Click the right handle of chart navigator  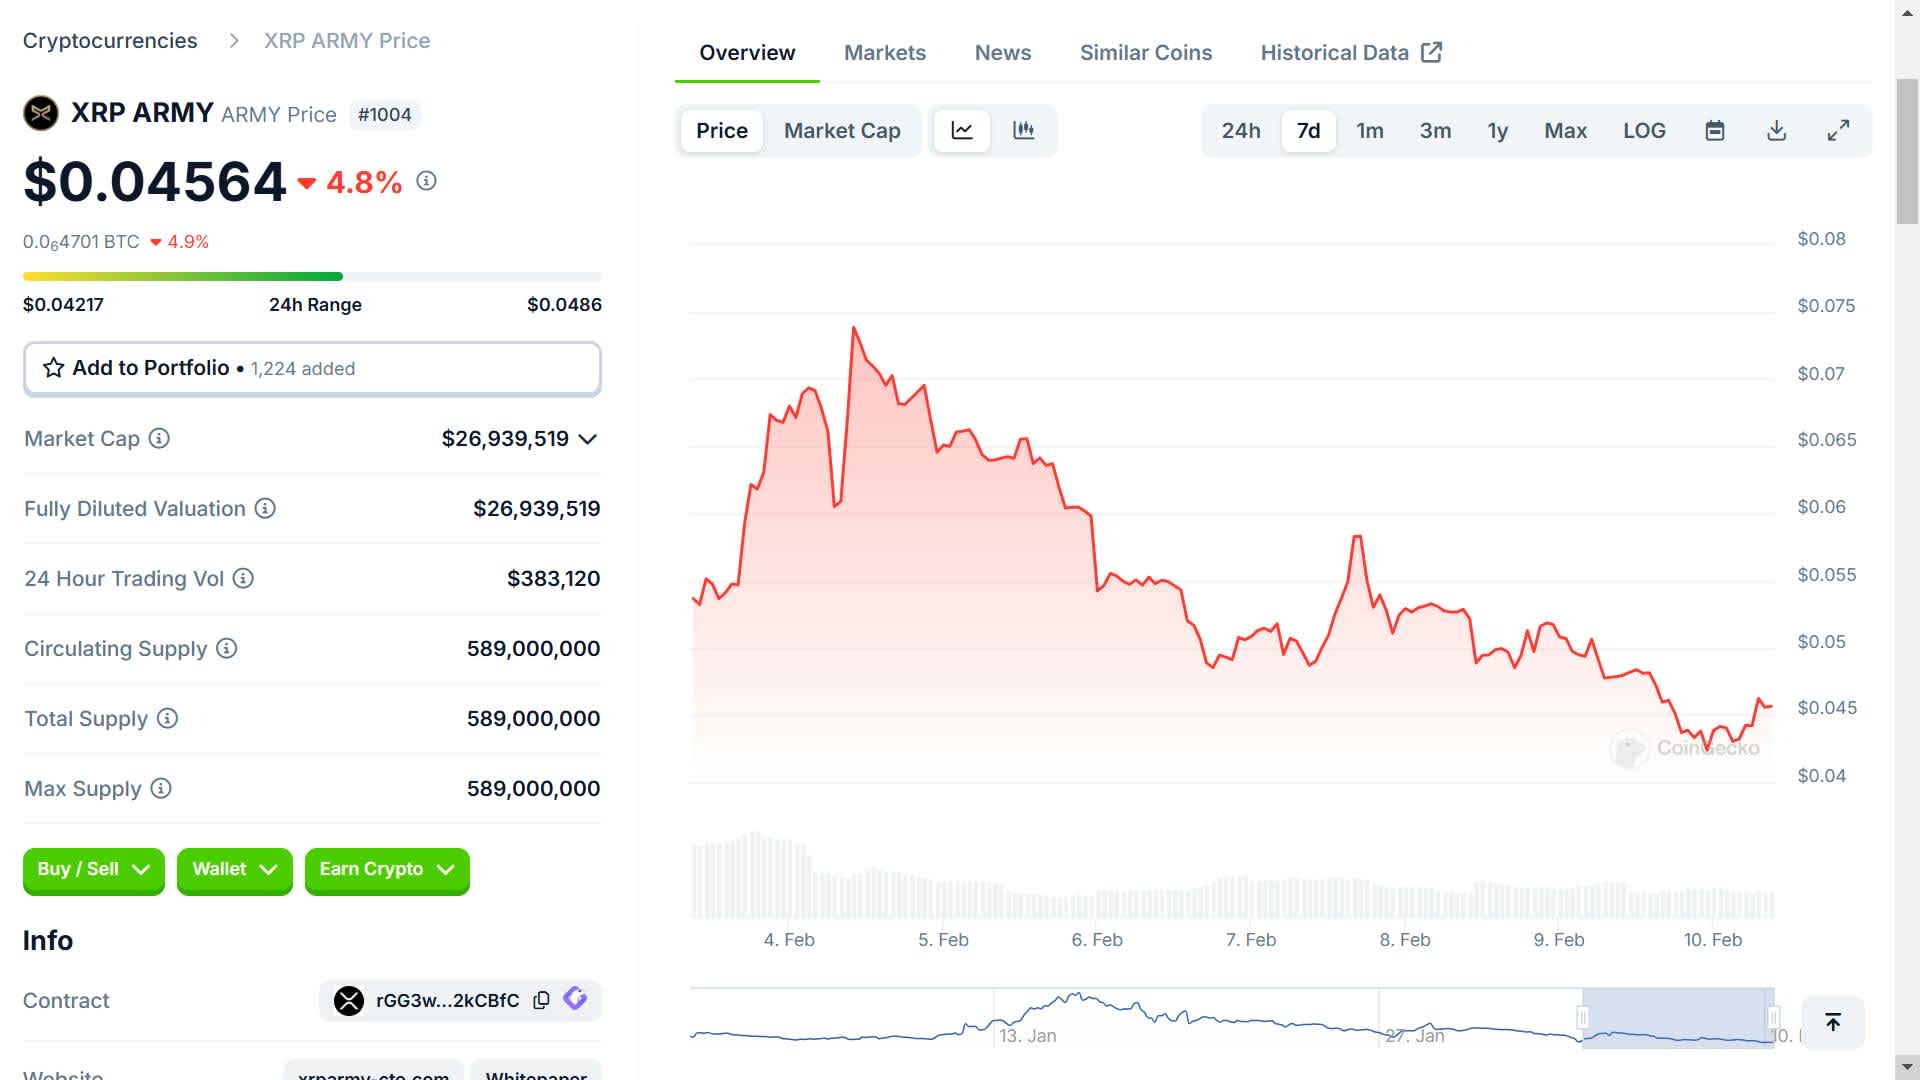(x=1773, y=1018)
